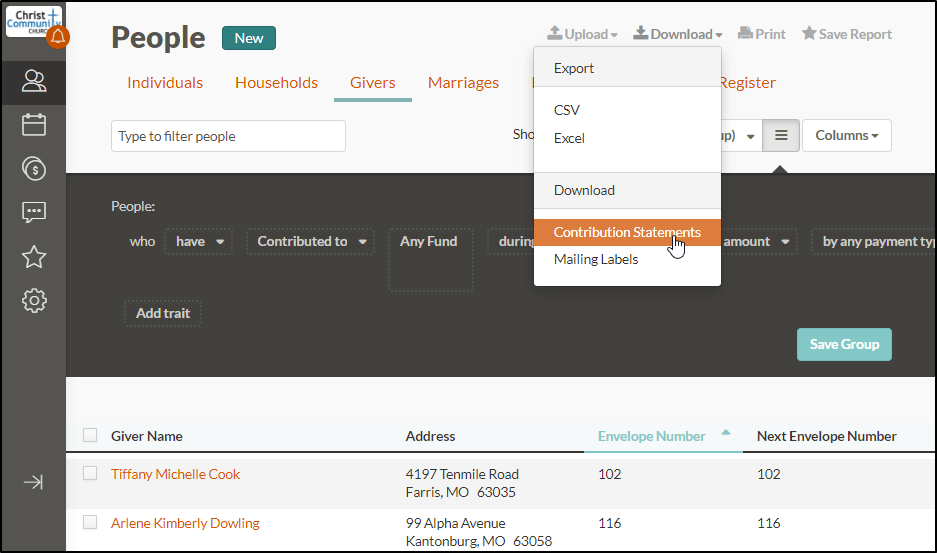Open the Communications chat bubble icon
This screenshot has height=553, width=937.
33,212
